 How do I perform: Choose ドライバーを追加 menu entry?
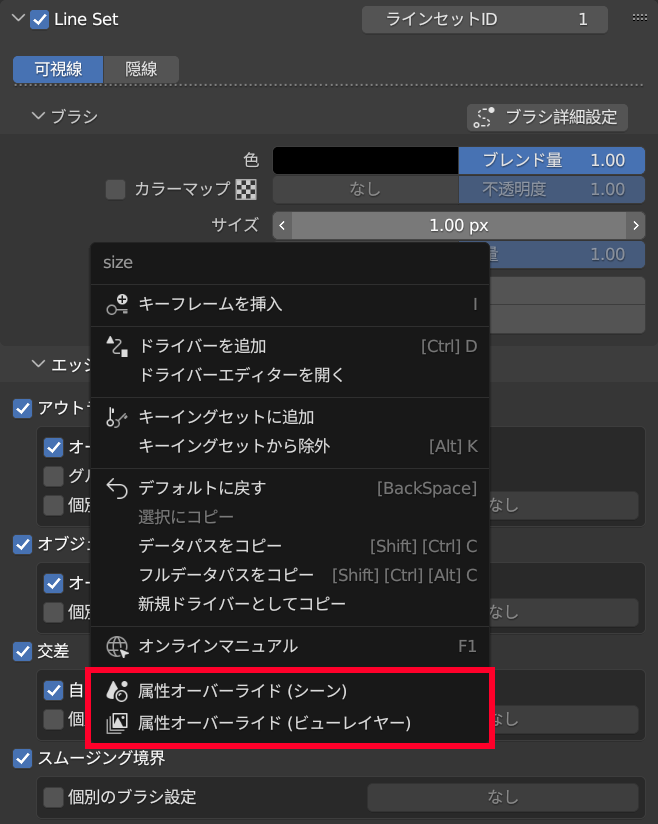(x=290, y=346)
